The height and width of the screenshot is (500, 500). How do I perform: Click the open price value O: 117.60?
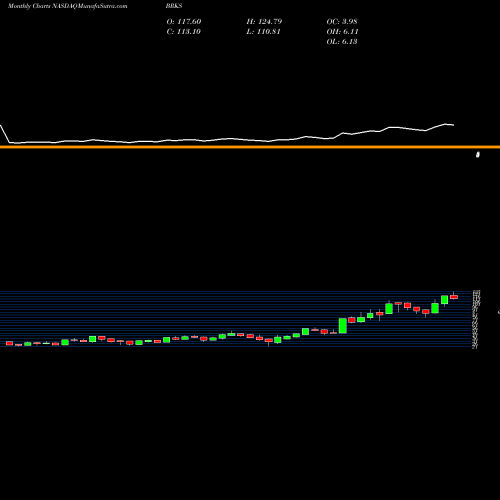pos(184,22)
